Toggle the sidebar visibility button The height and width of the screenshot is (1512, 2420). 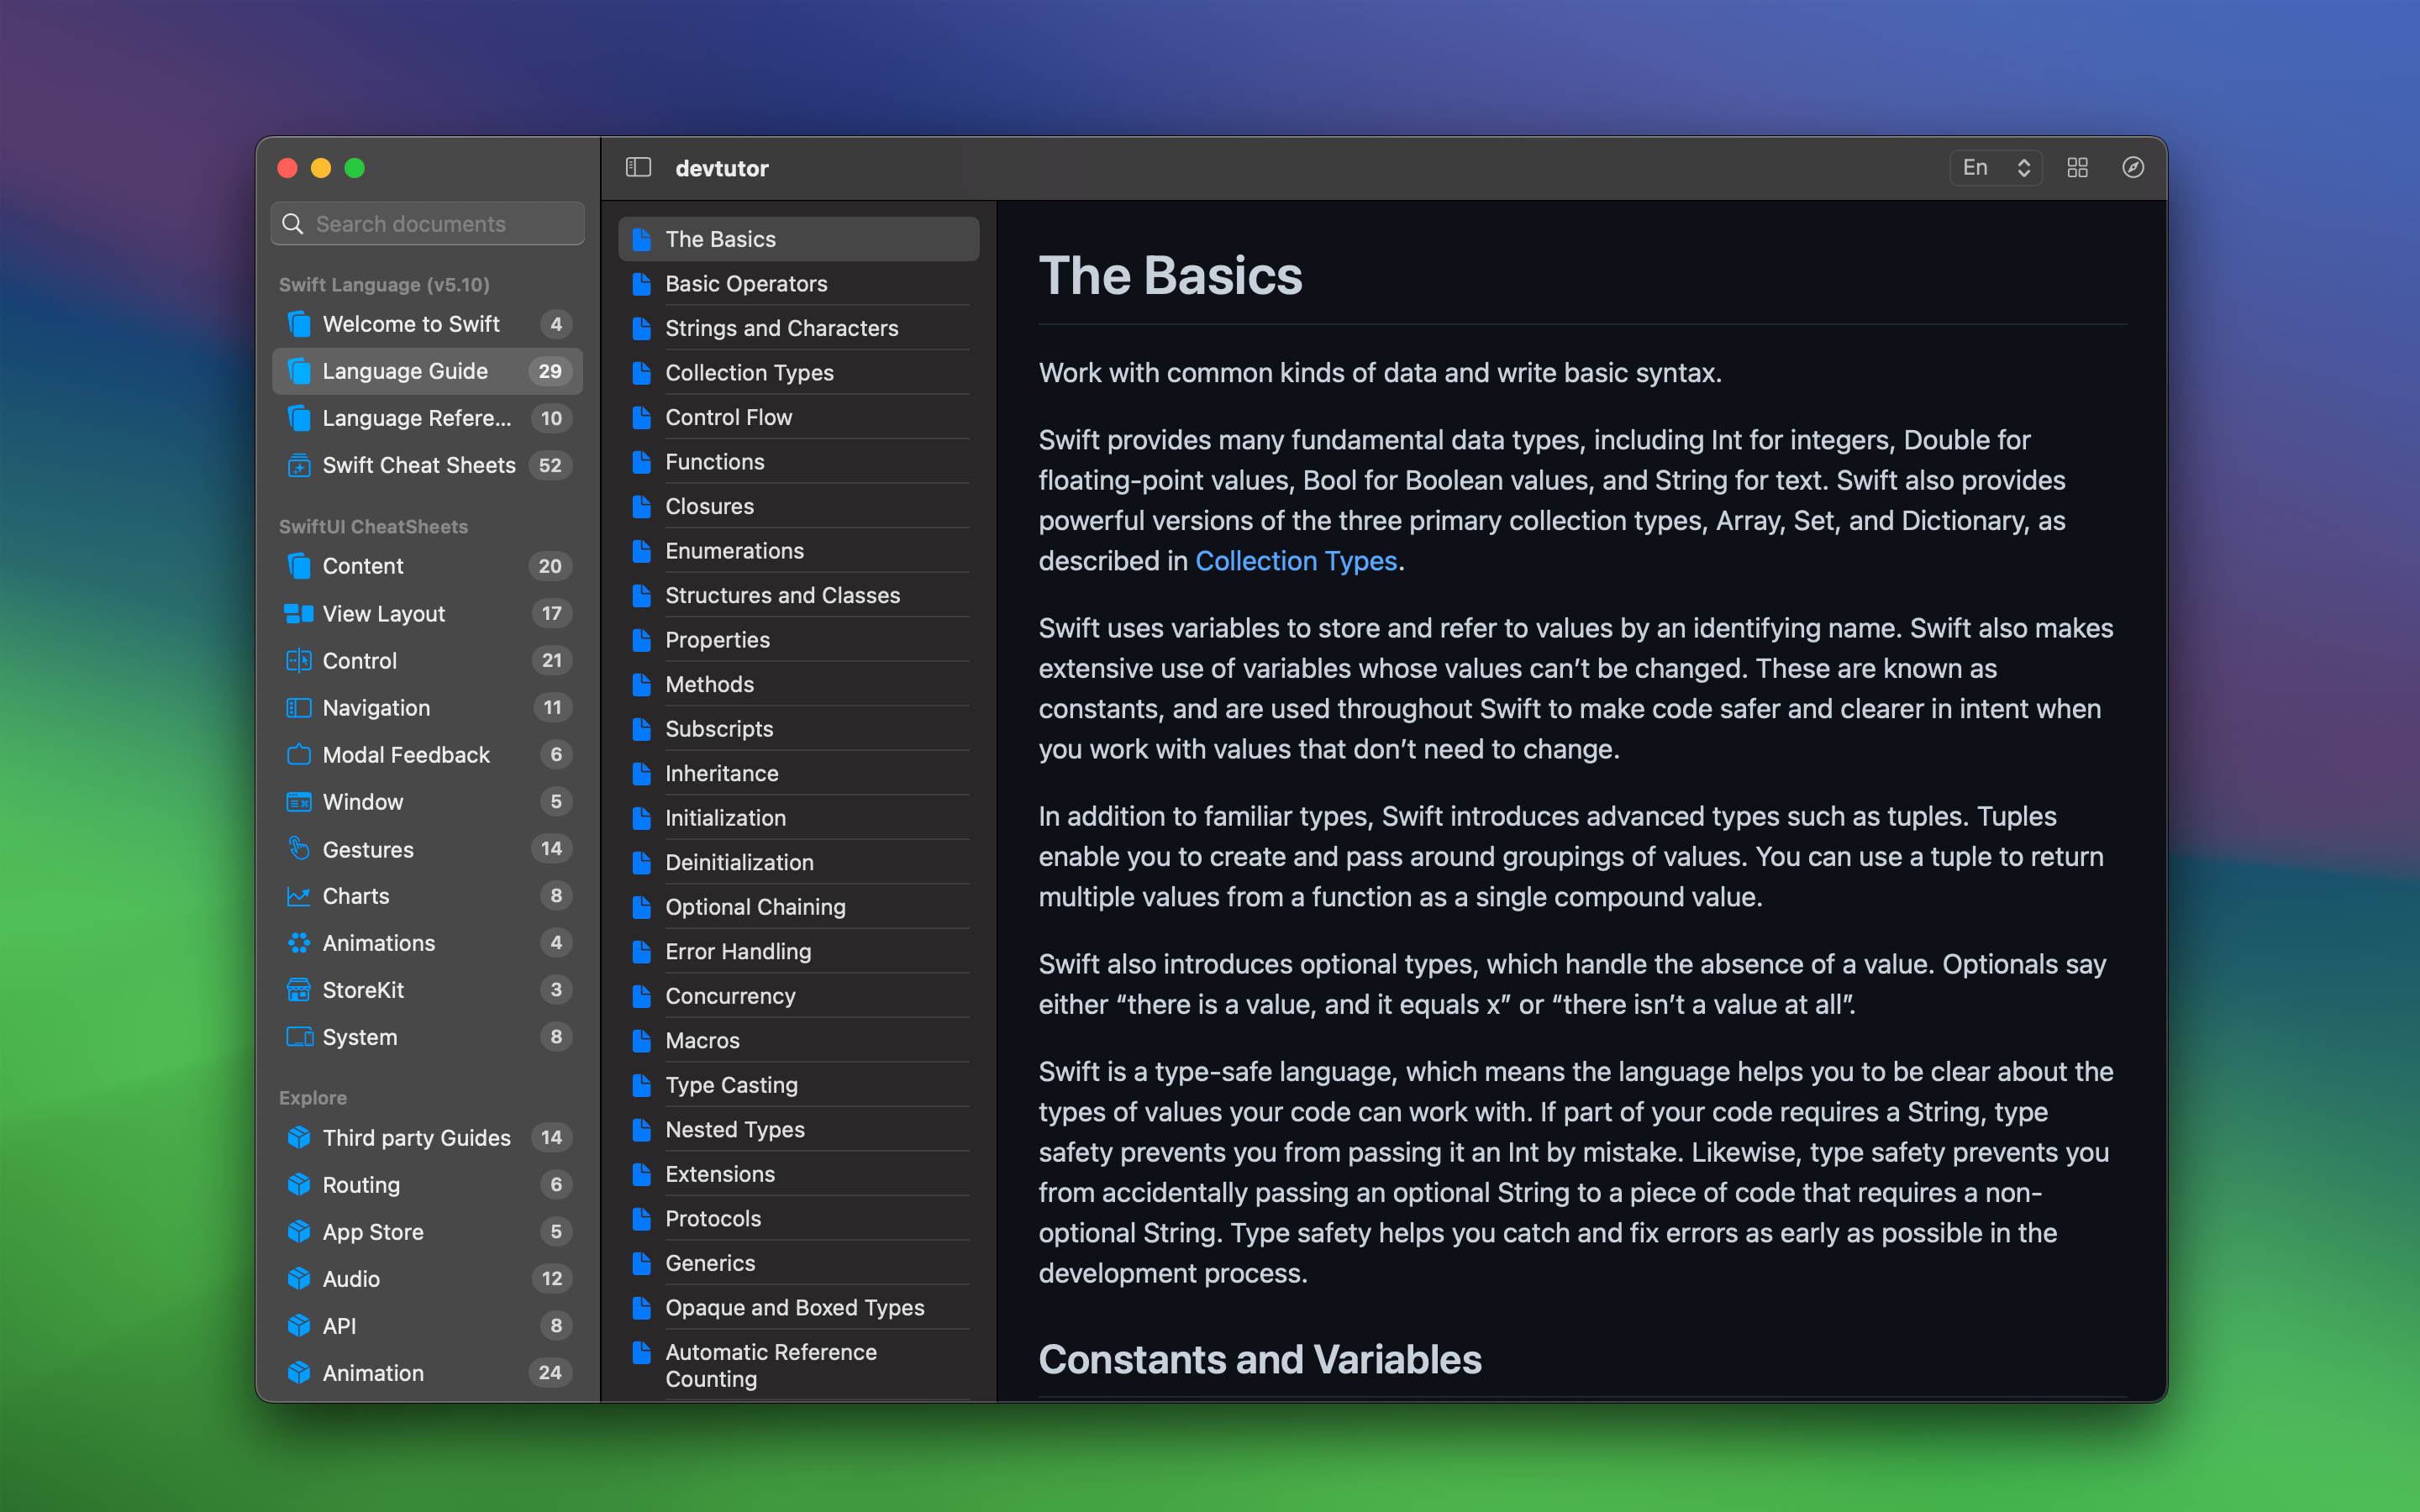click(x=638, y=167)
